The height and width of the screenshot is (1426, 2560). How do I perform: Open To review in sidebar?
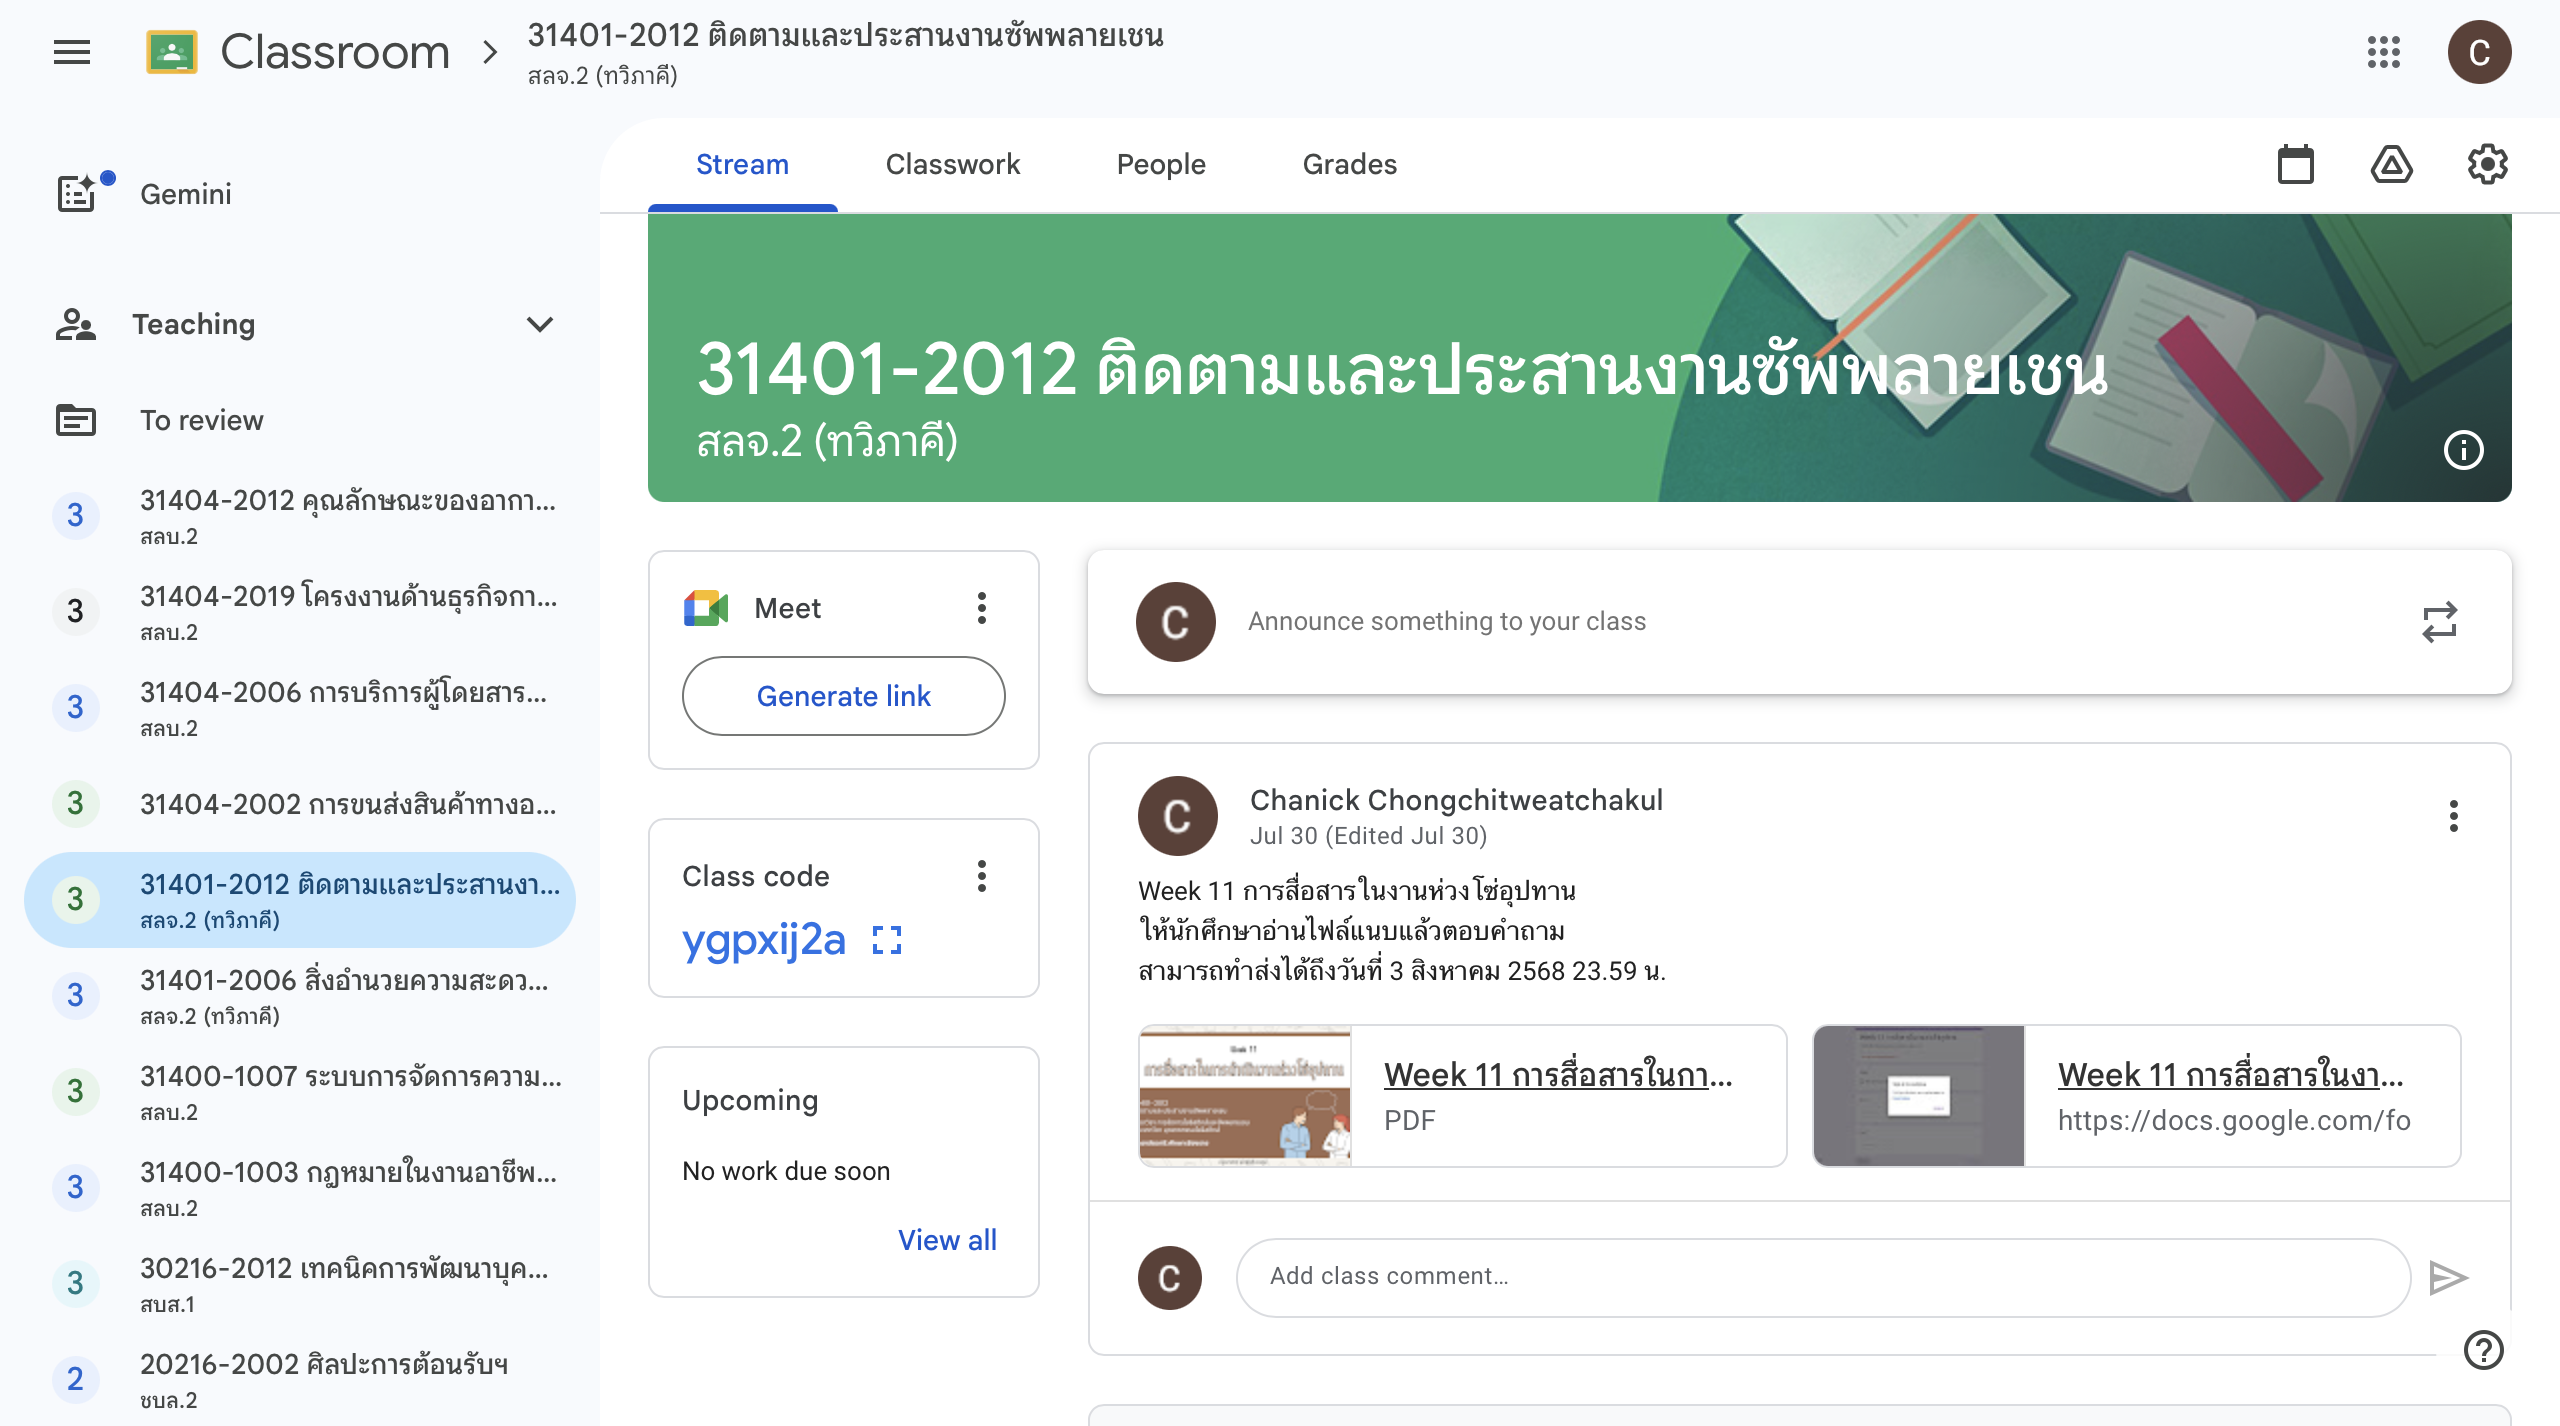[300, 420]
